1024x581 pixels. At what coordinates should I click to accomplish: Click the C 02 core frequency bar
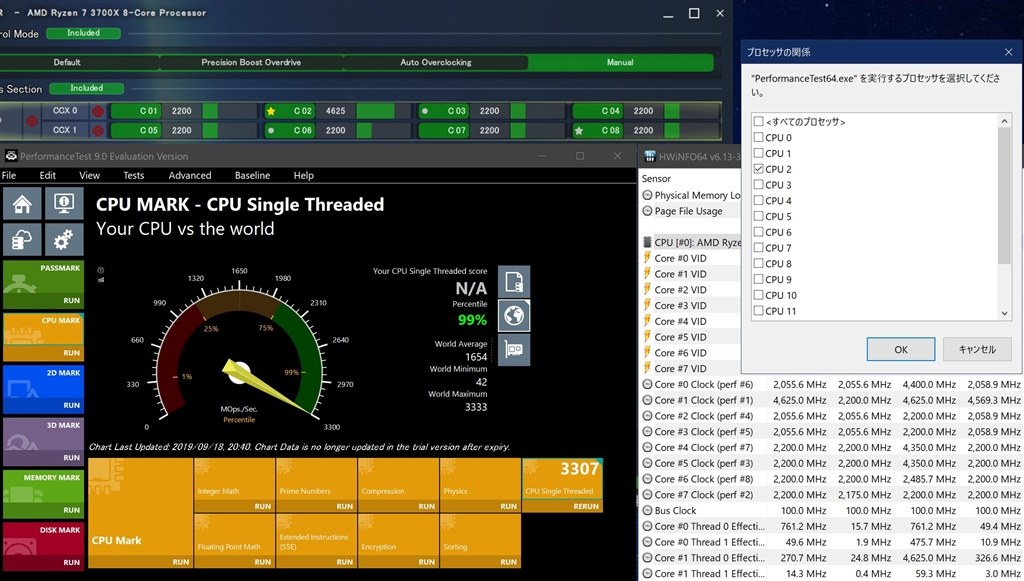point(384,111)
